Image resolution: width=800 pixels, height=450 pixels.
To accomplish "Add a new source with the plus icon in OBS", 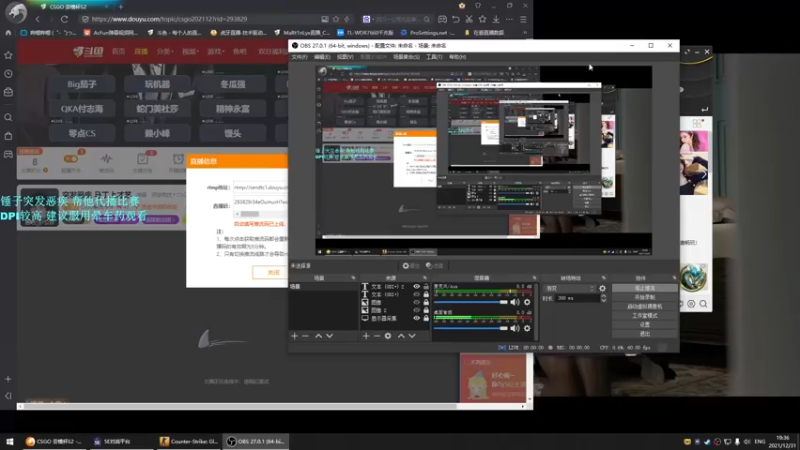I will (x=366, y=336).
